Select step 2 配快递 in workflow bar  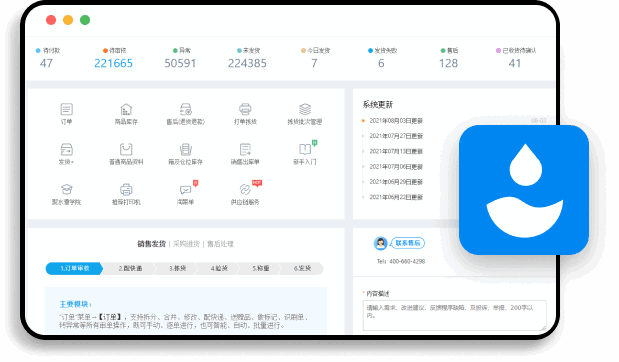(x=130, y=268)
